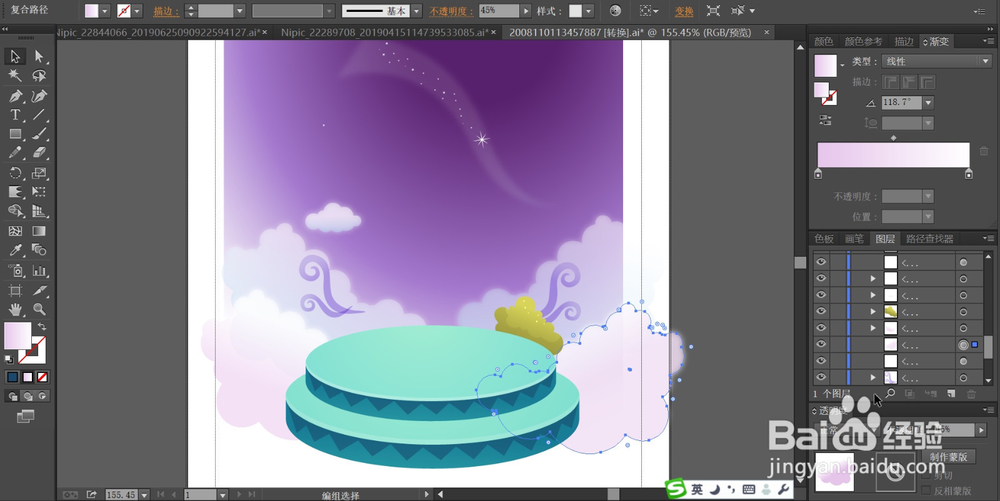Hide the layer with the olive bush thumbnail
This screenshot has height=501, width=1000.
[x=821, y=311]
